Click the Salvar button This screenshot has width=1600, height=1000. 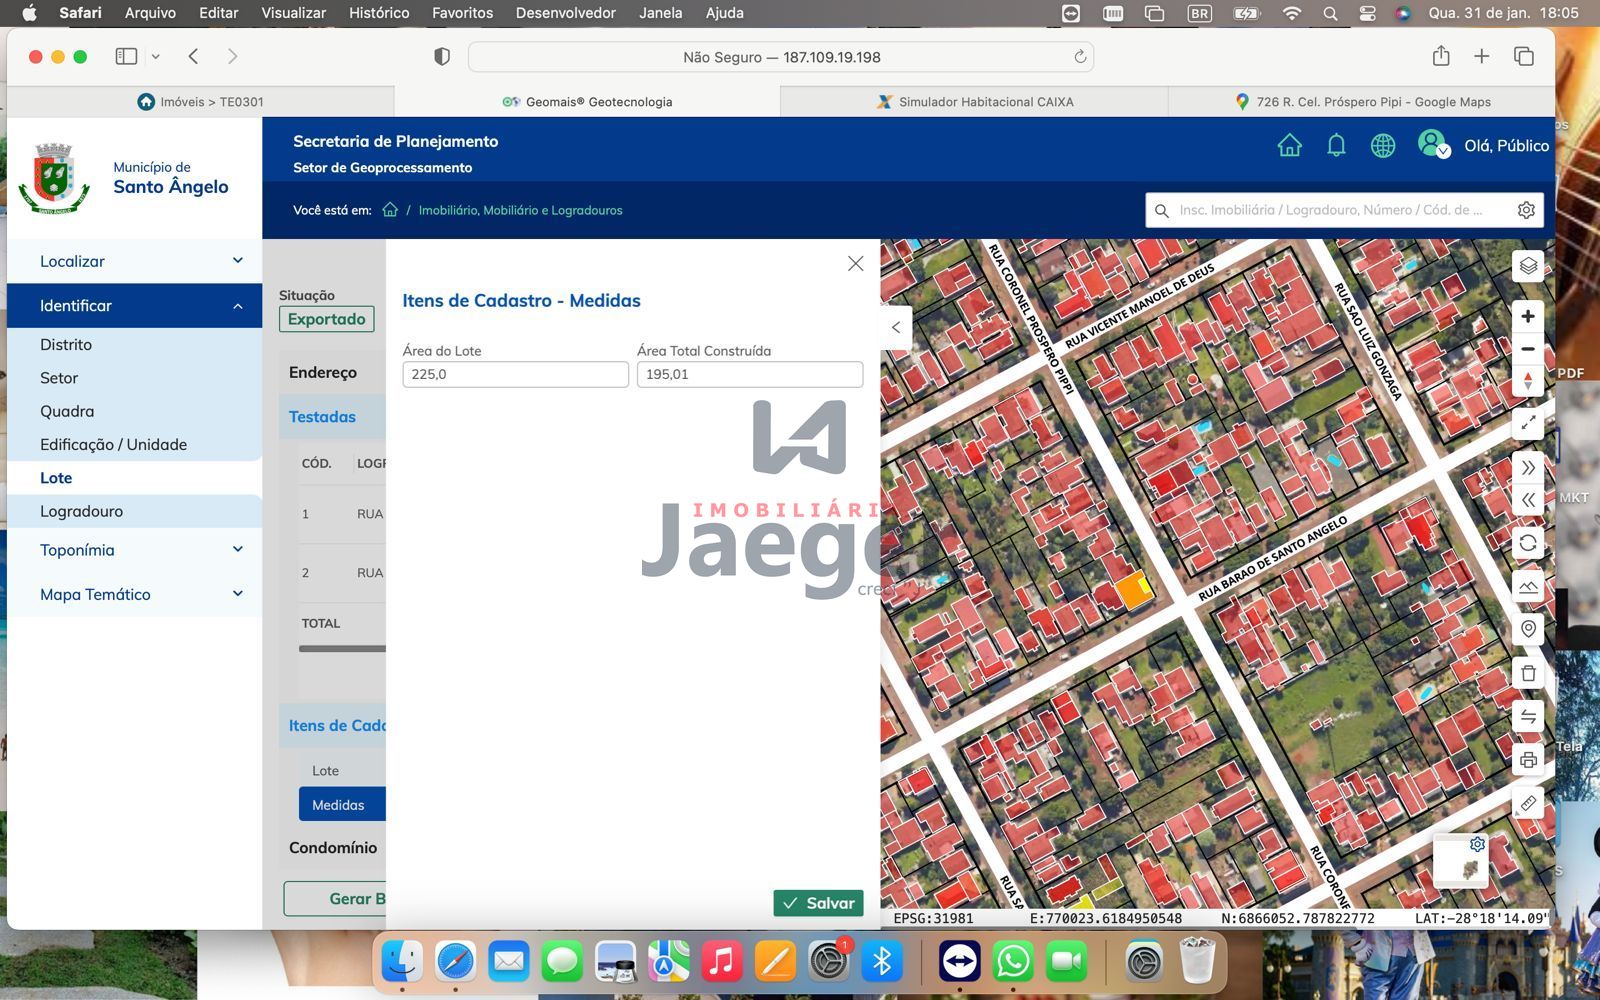tap(818, 903)
